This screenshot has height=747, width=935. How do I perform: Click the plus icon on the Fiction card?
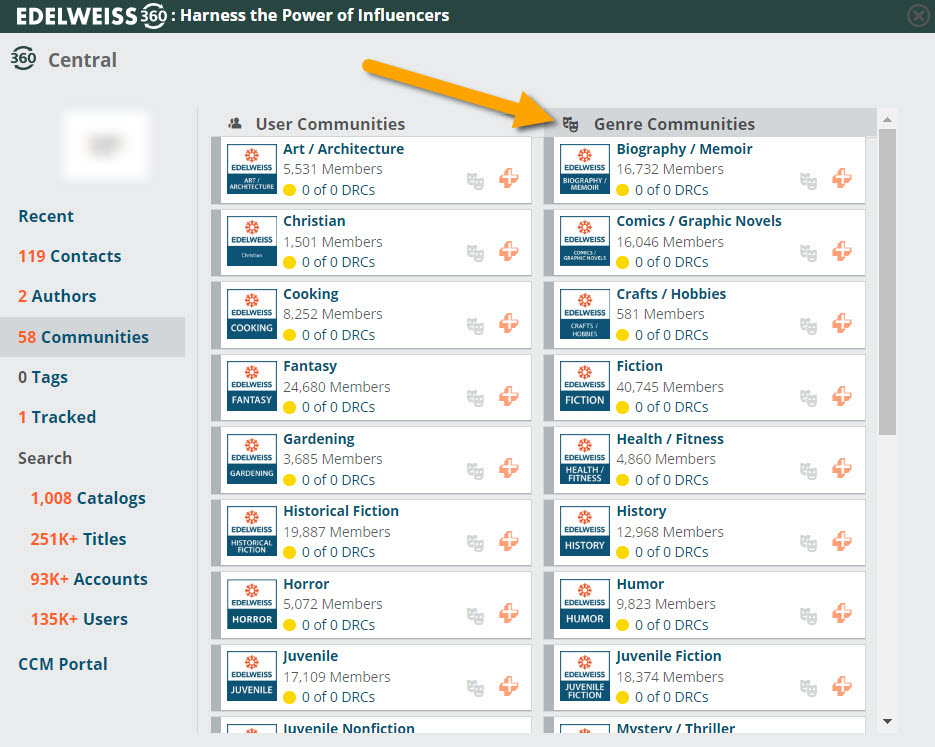click(842, 396)
